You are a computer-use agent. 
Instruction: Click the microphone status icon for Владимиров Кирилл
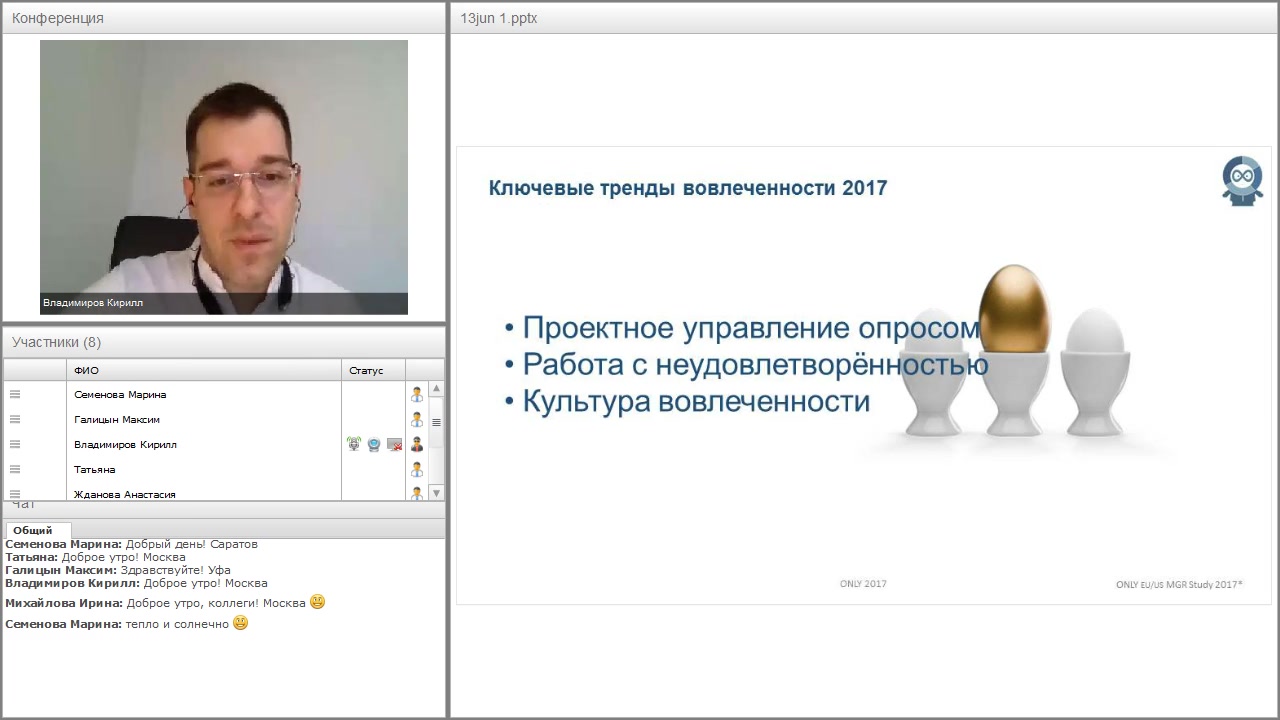click(x=354, y=444)
